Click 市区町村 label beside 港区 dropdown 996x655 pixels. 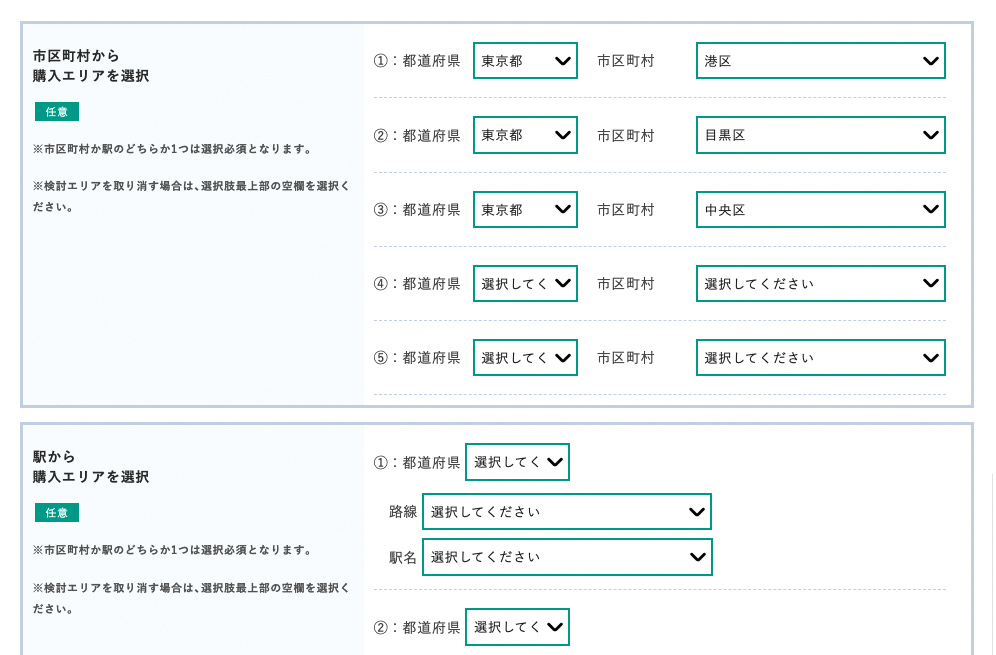click(x=626, y=61)
